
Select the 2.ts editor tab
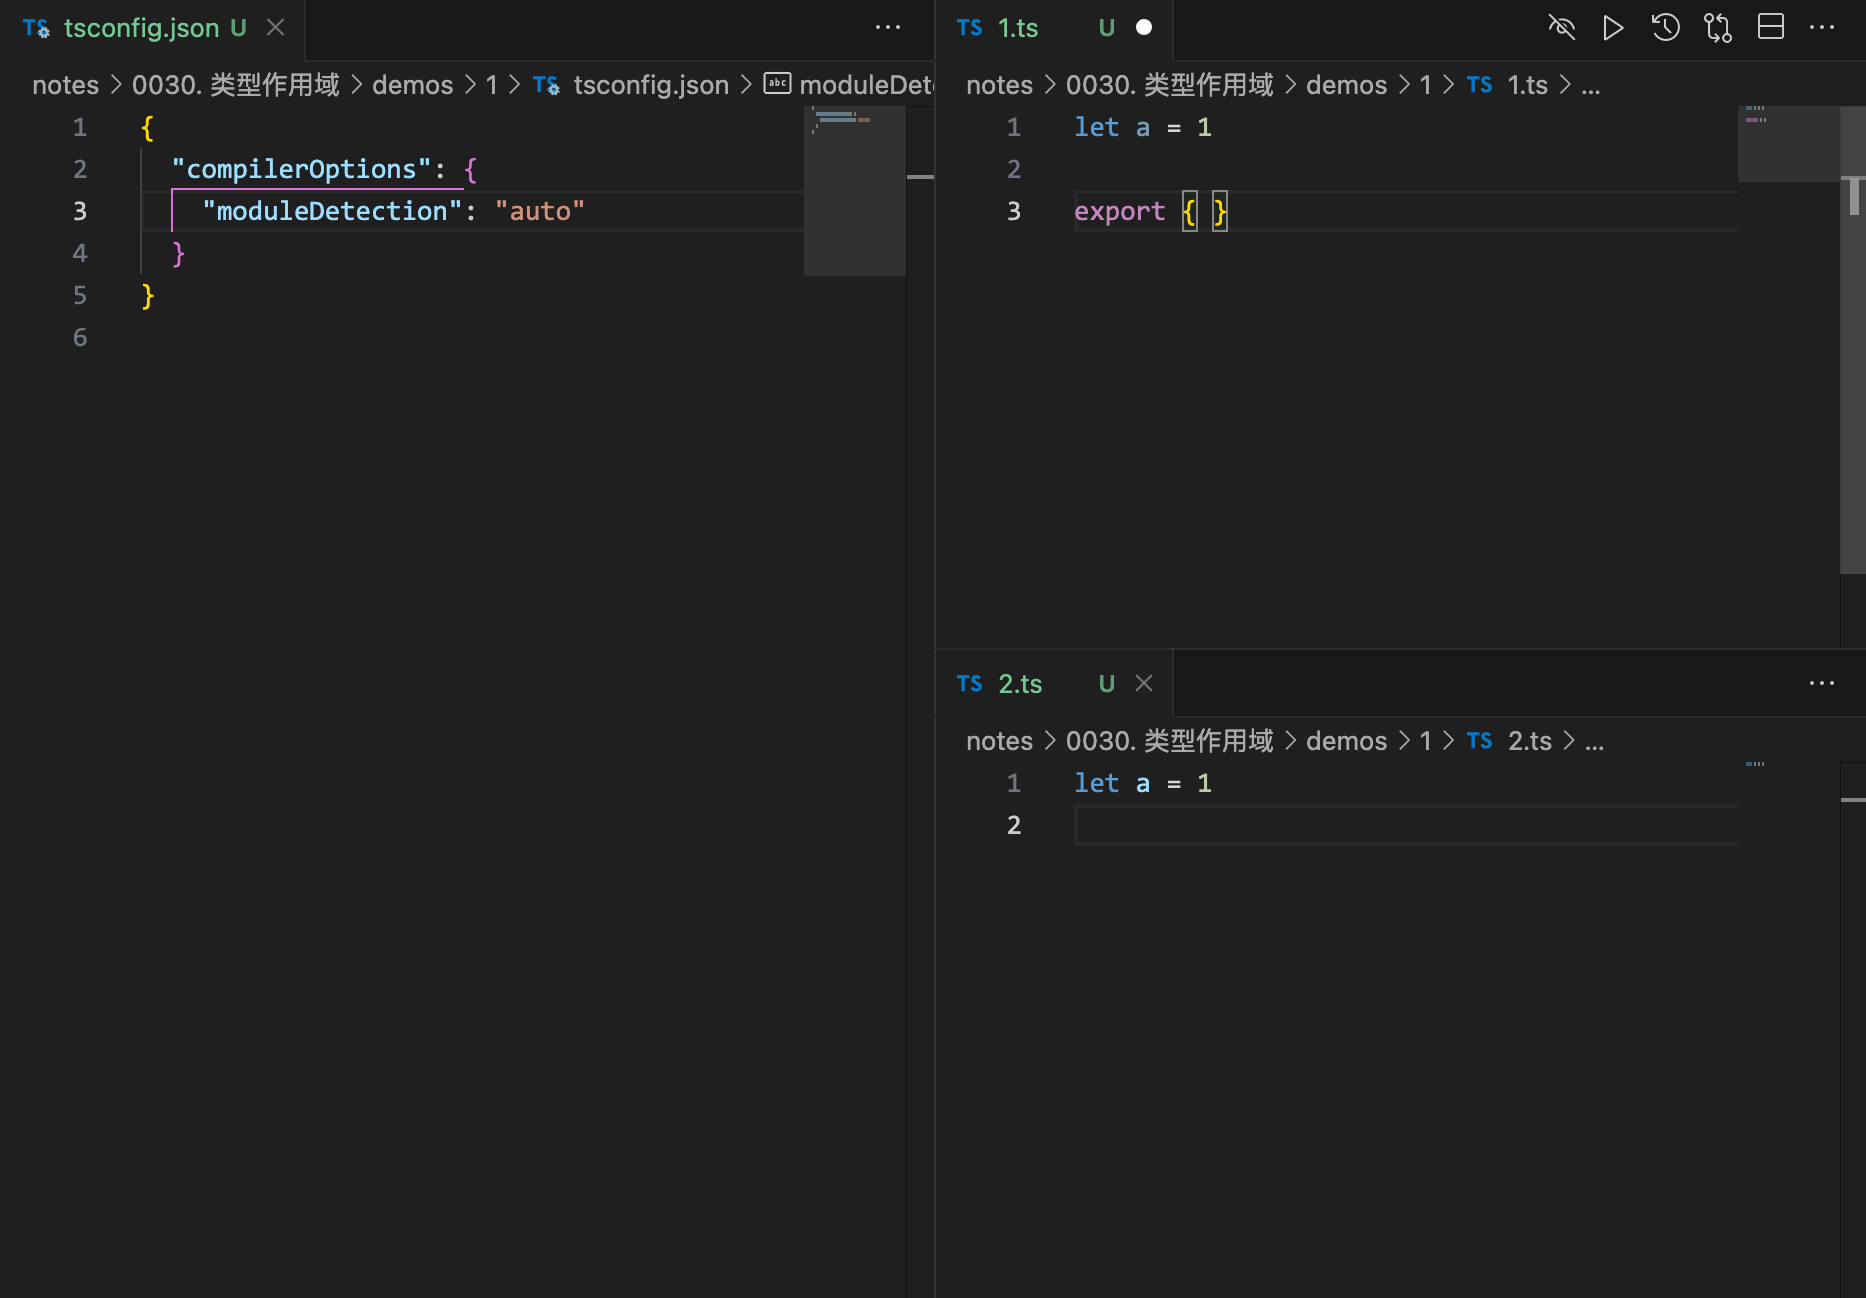coord(1020,684)
